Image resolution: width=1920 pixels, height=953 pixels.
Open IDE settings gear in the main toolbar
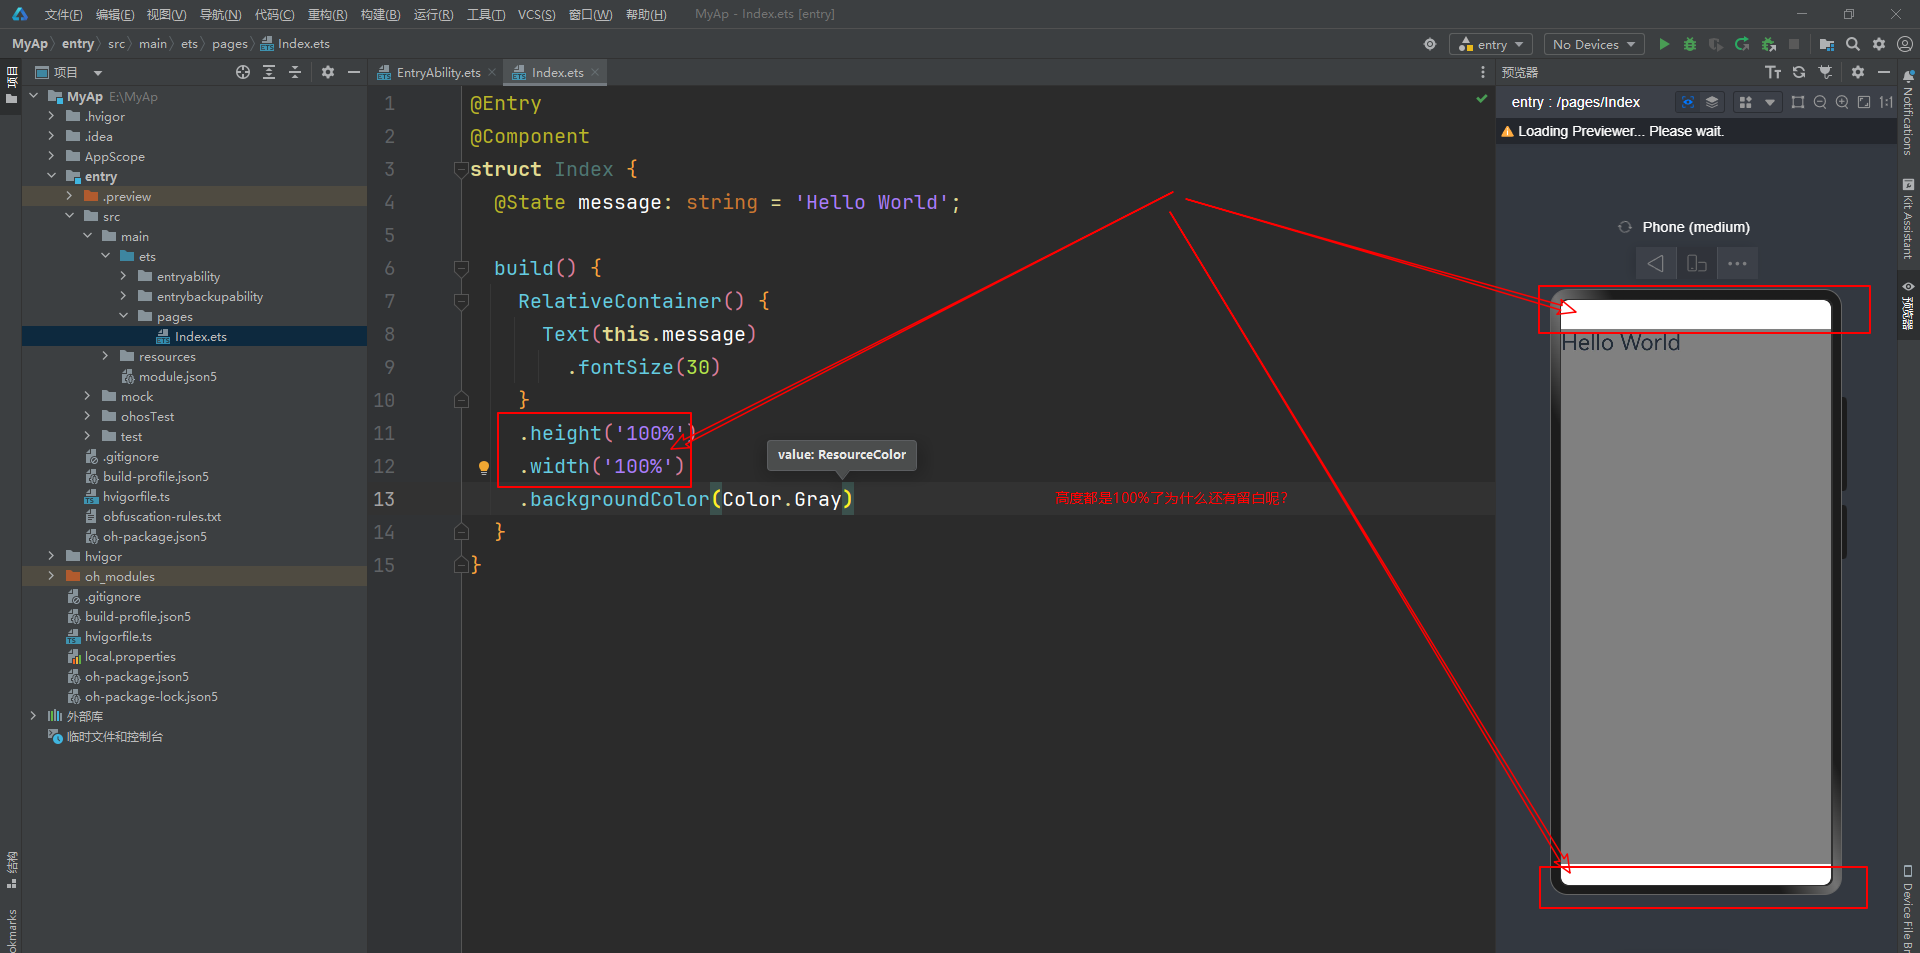click(x=1879, y=44)
